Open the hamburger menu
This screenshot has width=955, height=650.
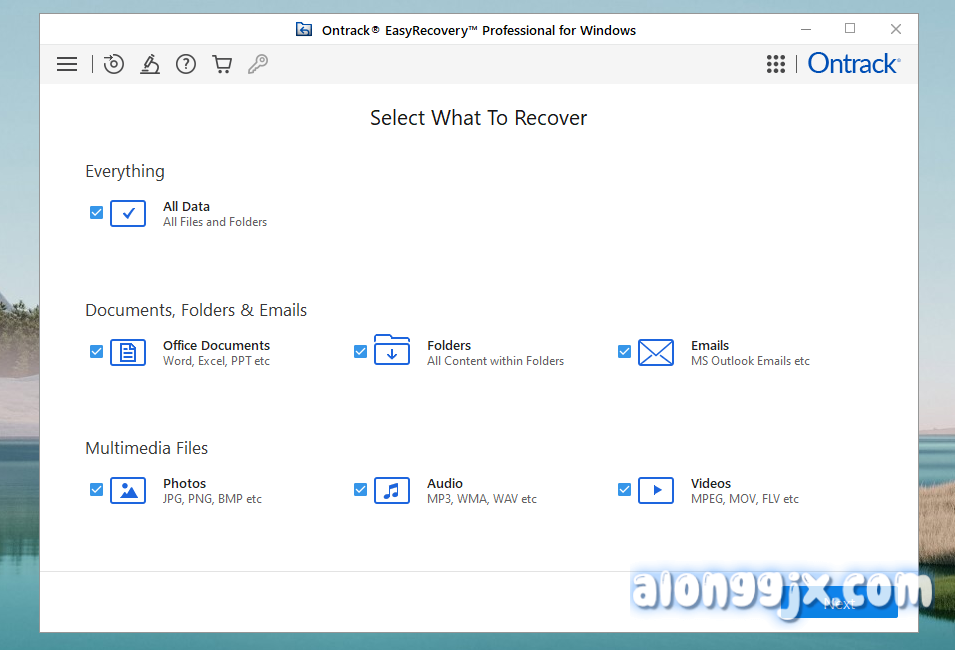67,64
